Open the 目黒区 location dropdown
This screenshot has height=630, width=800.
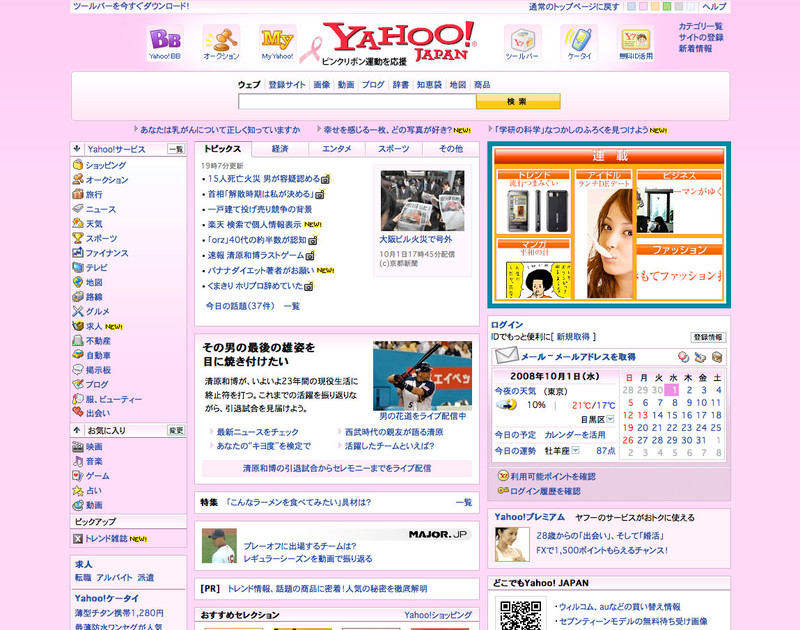pos(610,419)
